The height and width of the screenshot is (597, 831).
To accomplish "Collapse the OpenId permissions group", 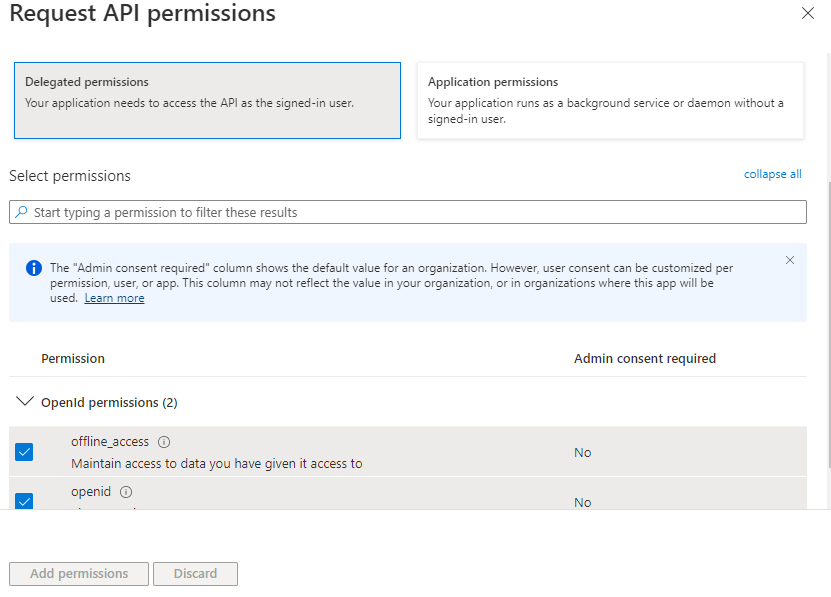I will pos(25,402).
